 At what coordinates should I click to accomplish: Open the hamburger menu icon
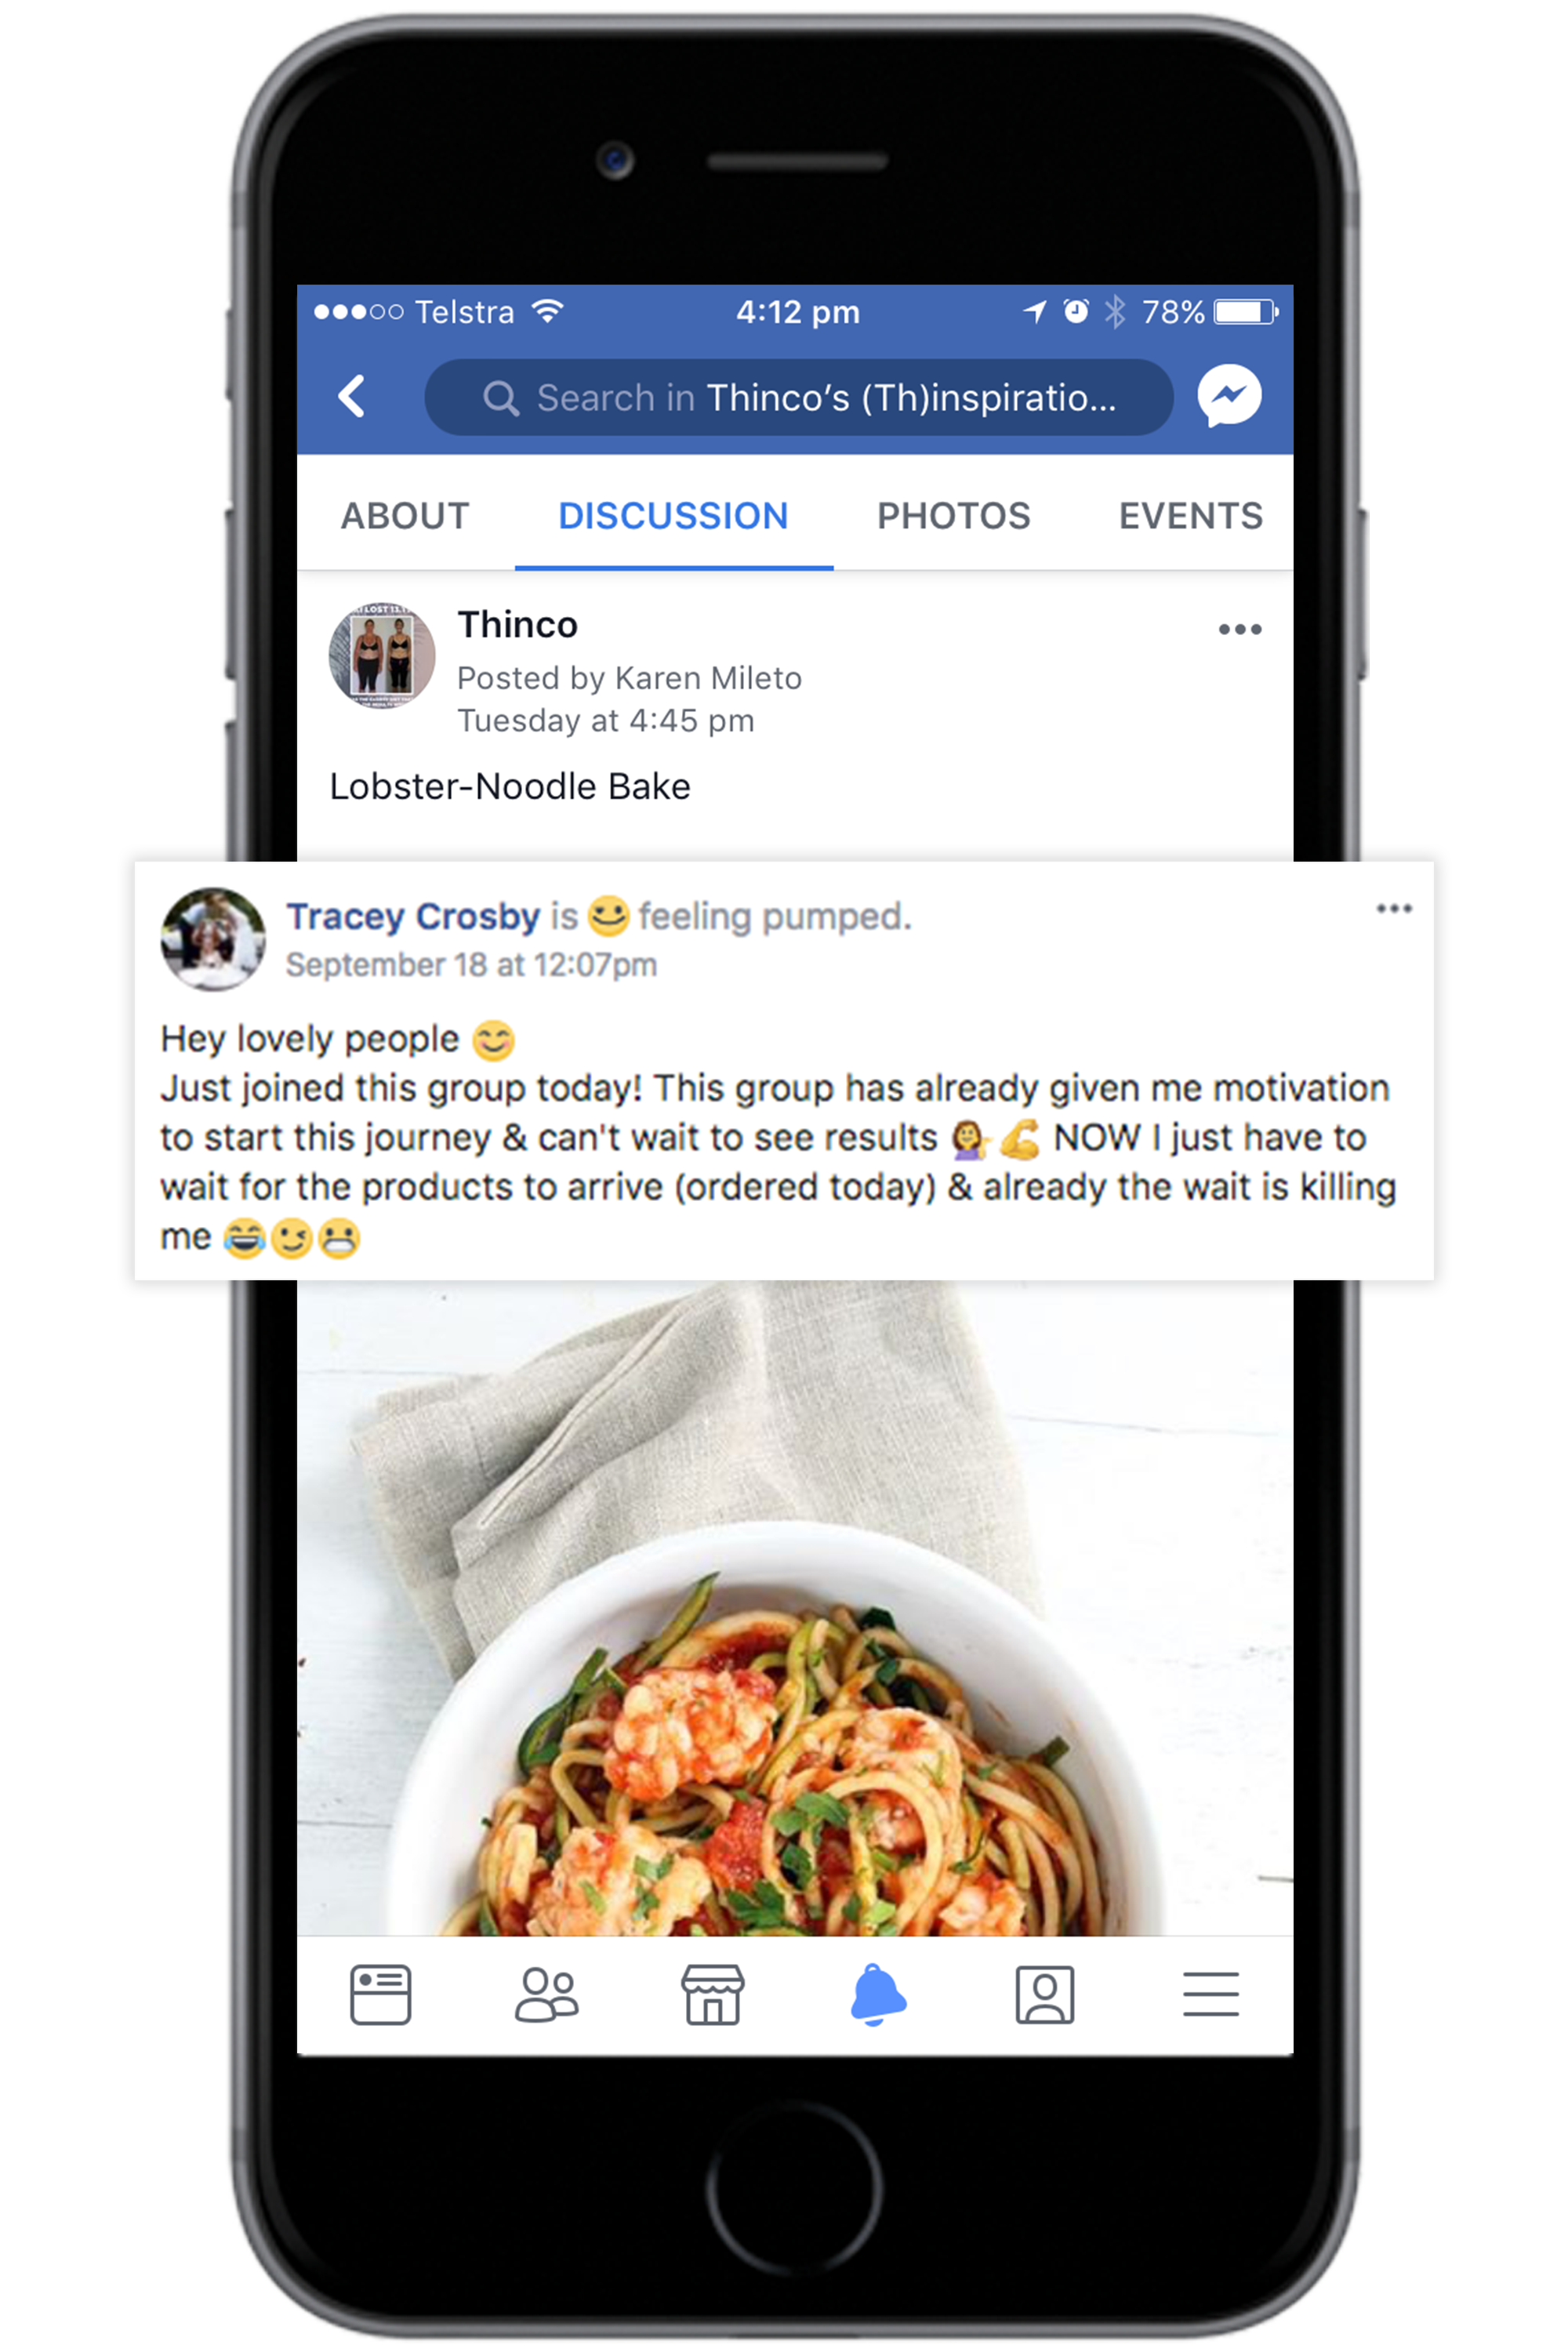tap(1210, 1994)
